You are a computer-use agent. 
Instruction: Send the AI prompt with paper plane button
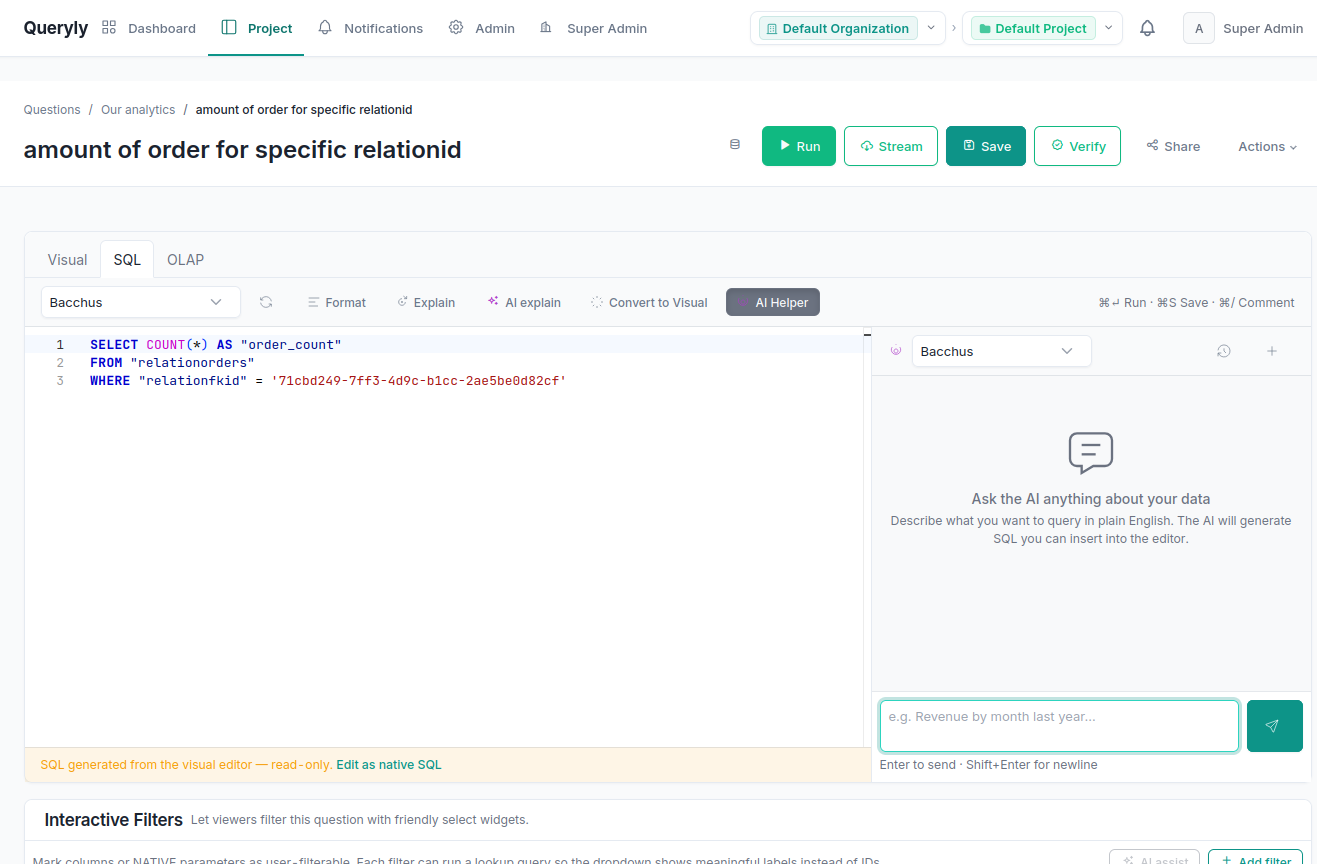(1274, 726)
